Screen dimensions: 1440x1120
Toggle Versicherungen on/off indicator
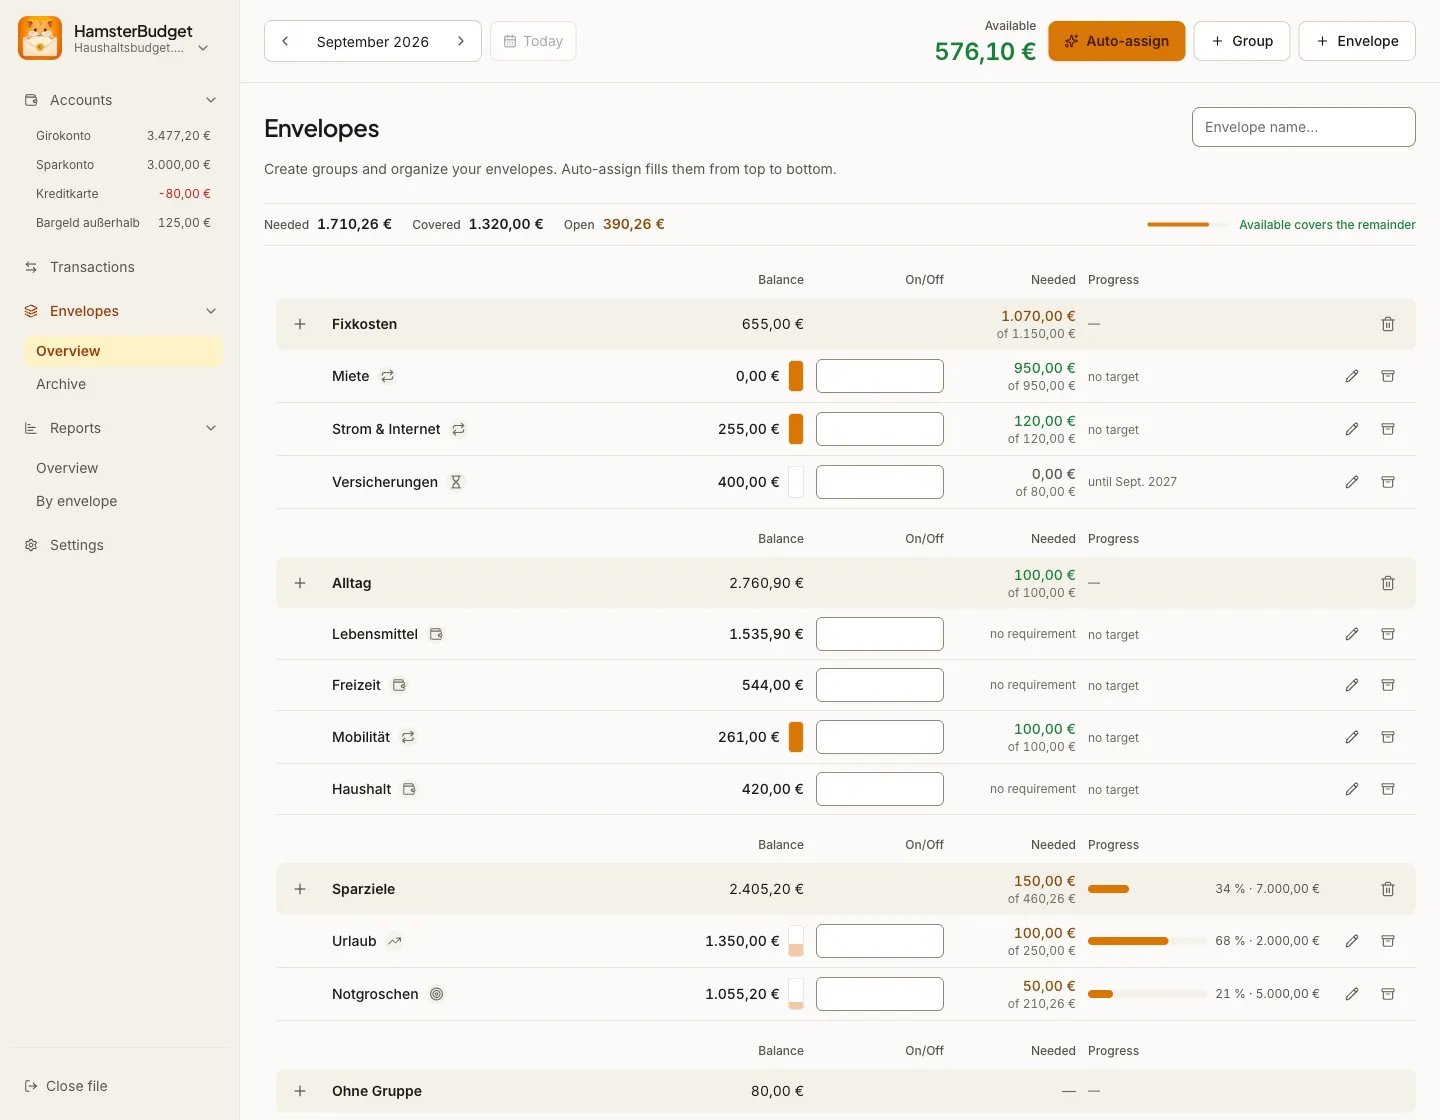pos(796,482)
